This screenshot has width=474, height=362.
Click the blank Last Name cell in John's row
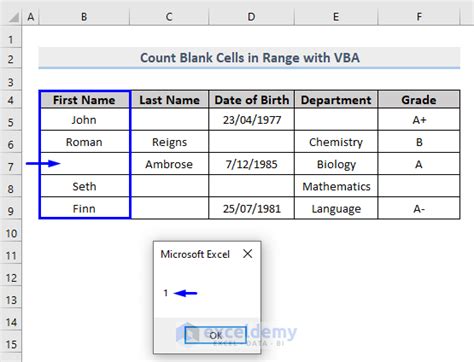click(169, 119)
